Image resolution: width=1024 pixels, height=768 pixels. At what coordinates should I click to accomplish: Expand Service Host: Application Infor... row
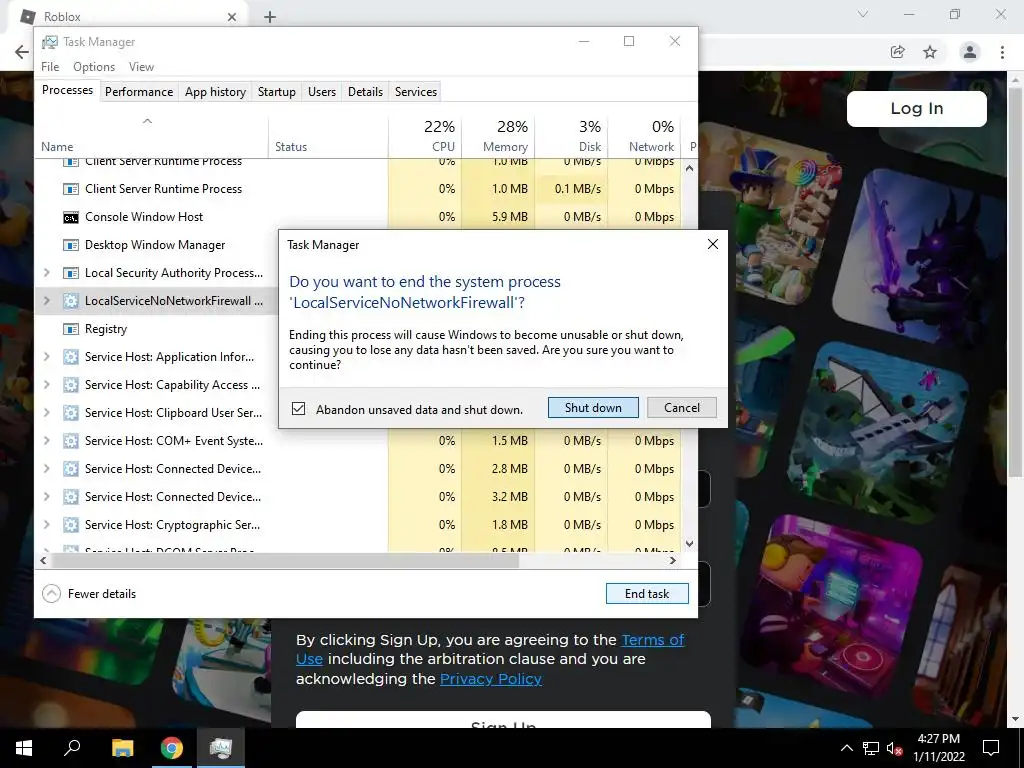(x=46, y=357)
